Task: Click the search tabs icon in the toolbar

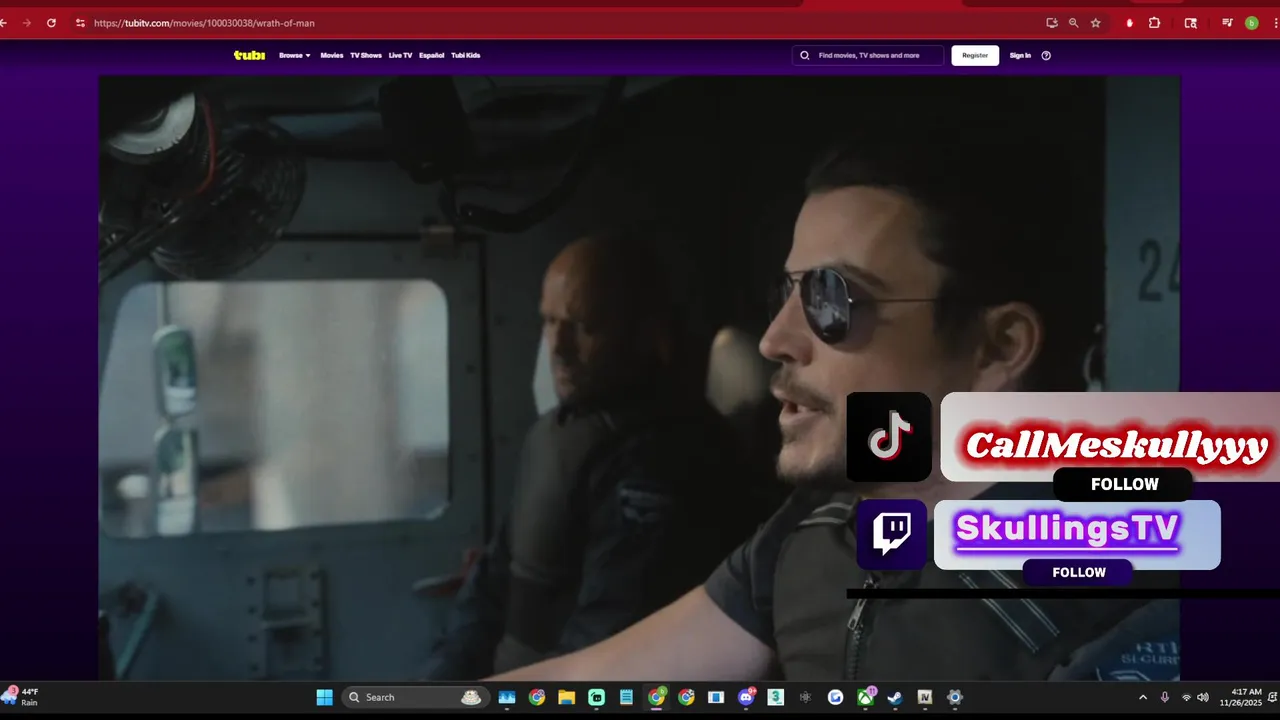Action: tap(1190, 23)
